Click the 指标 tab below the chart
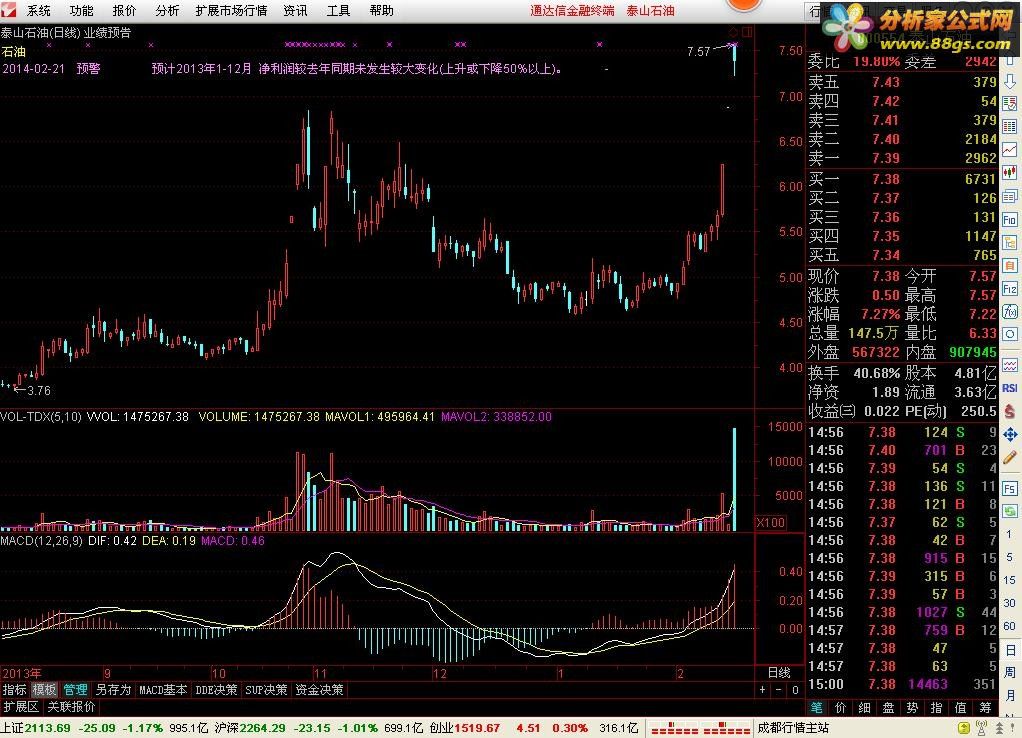Image resolution: width=1022 pixels, height=738 pixels. pyautogui.click(x=14, y=690)
